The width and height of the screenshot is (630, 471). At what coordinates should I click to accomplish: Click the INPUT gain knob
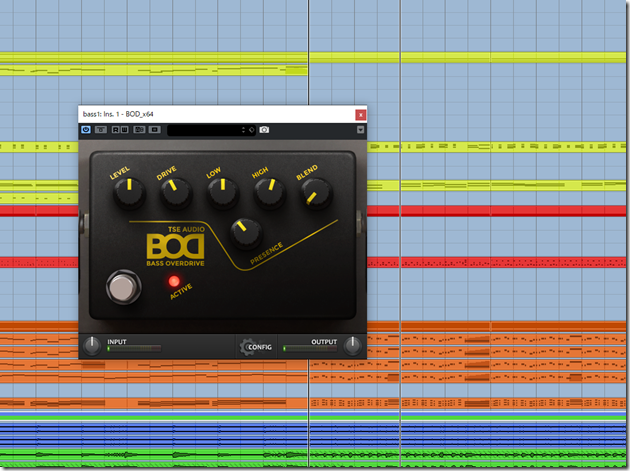coord(93,346)
